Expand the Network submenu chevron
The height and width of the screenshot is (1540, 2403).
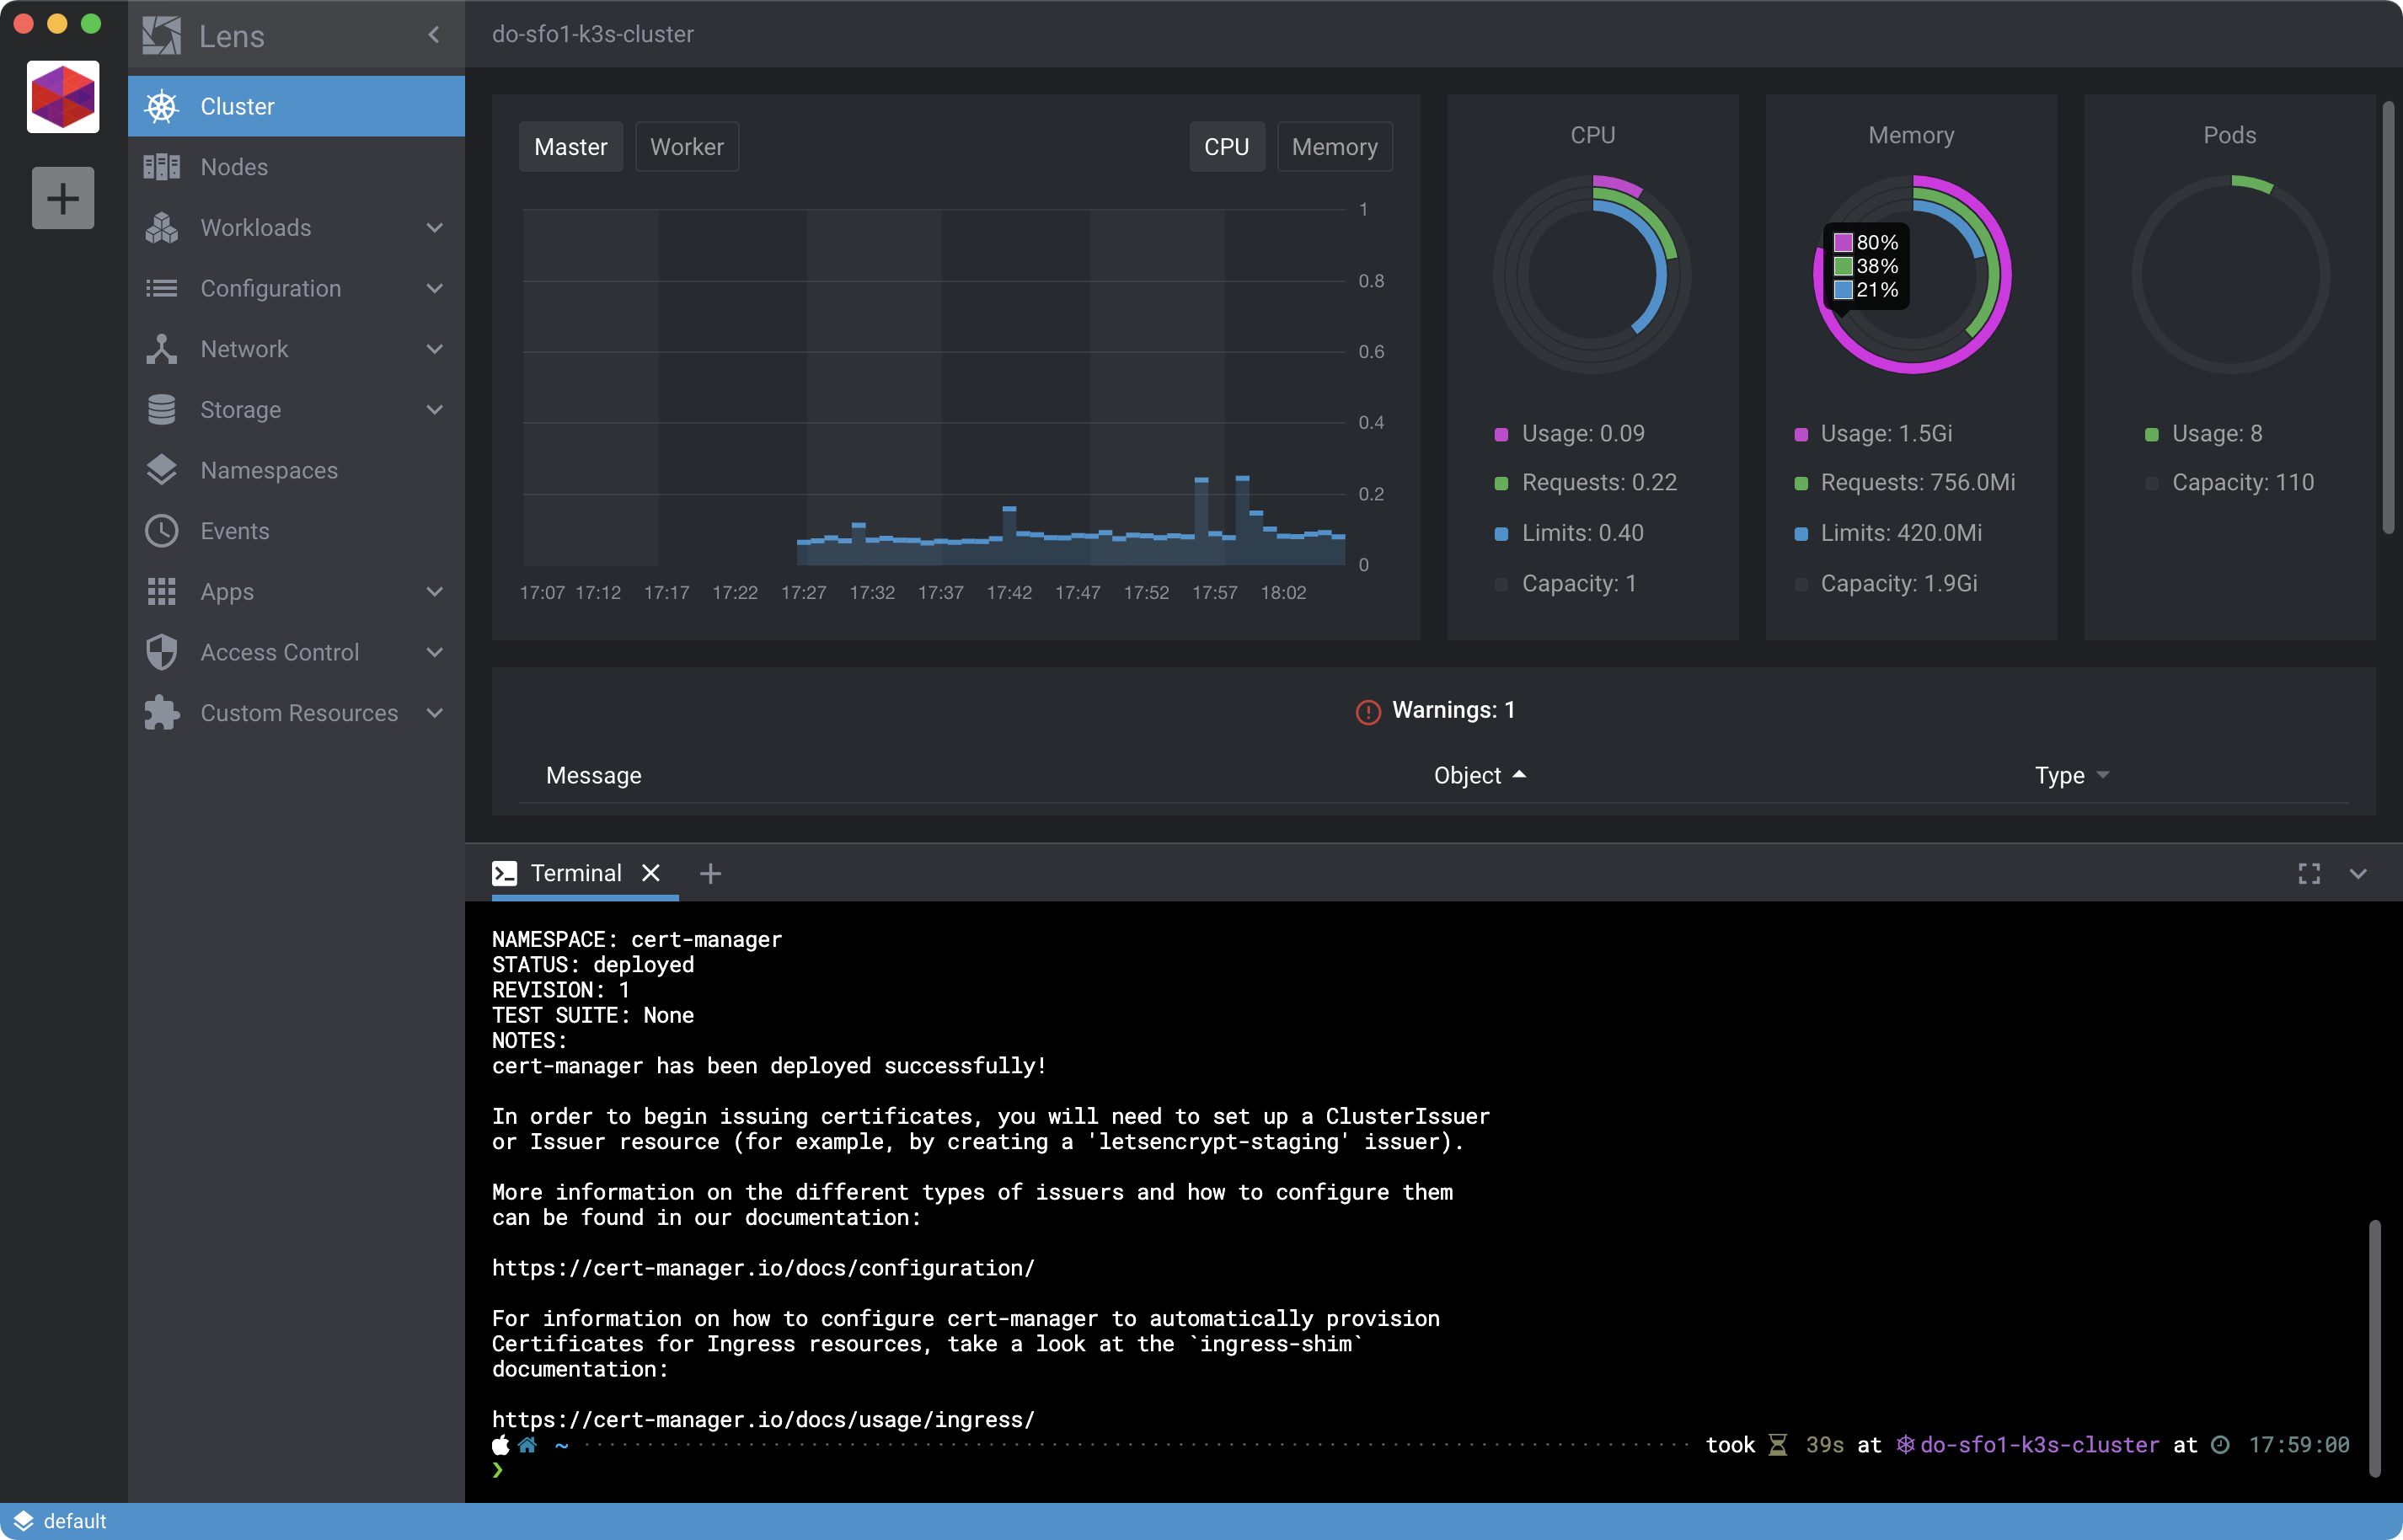(x=434, y=349)
